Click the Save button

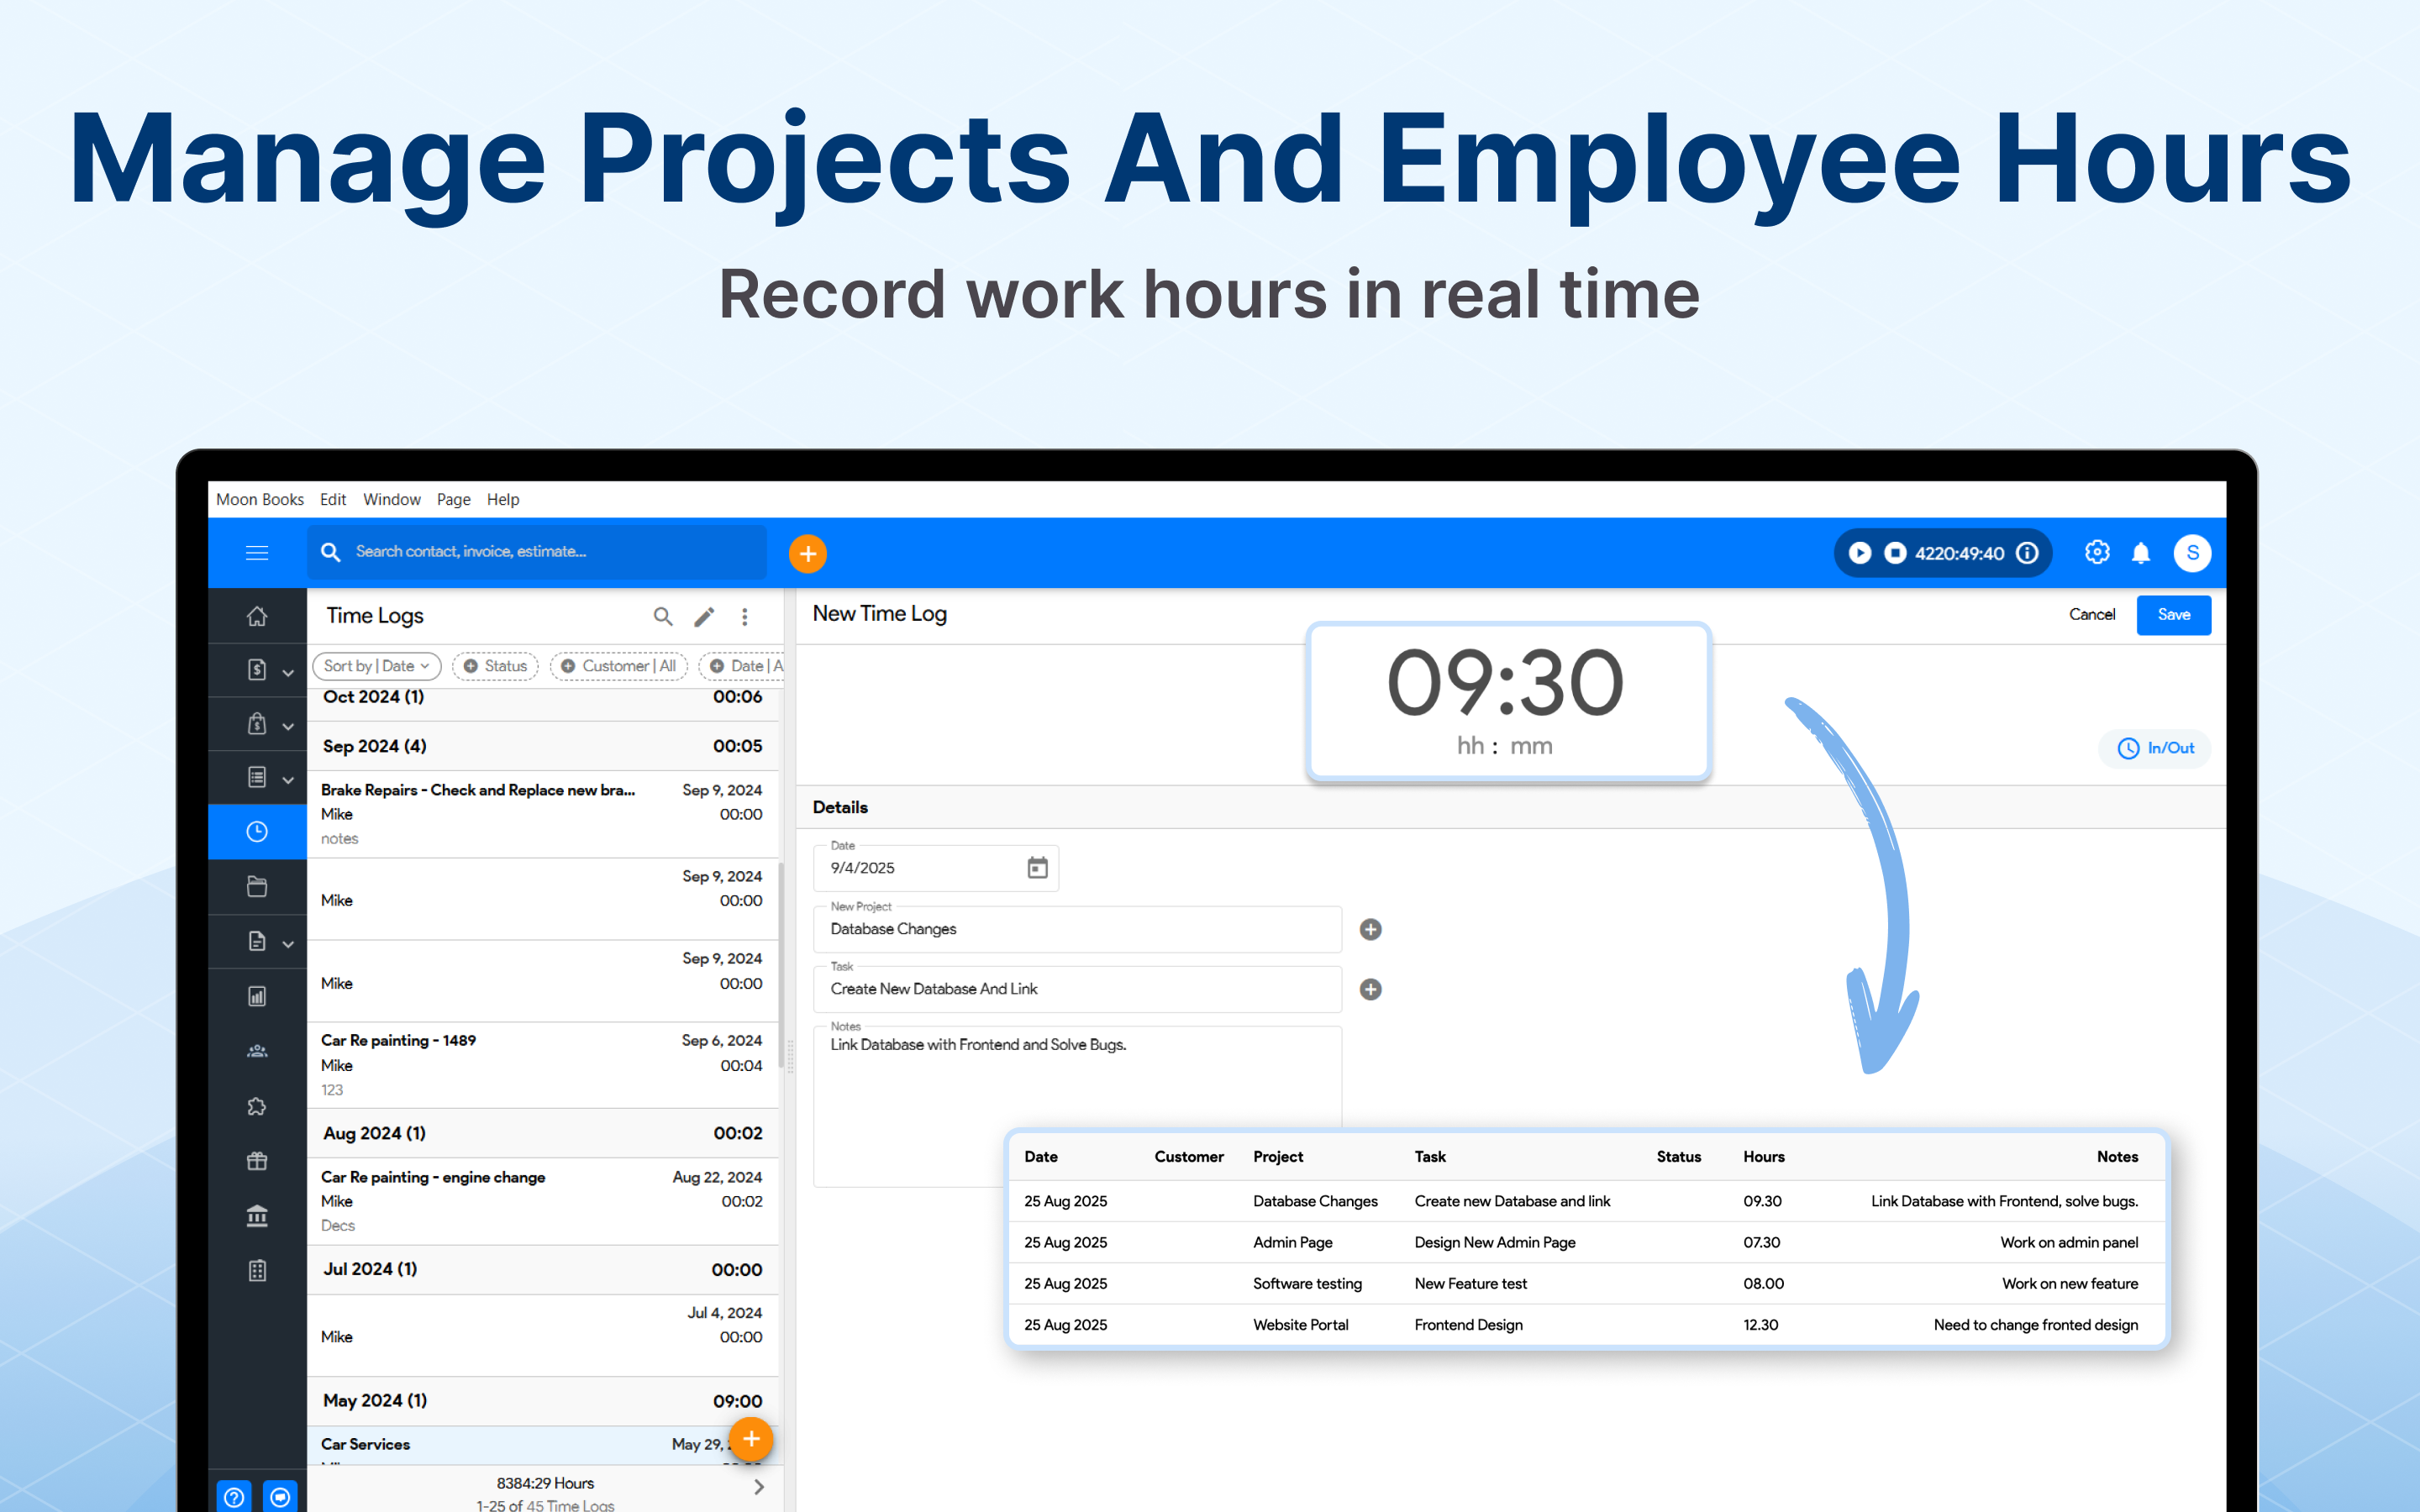[2173, 615]
